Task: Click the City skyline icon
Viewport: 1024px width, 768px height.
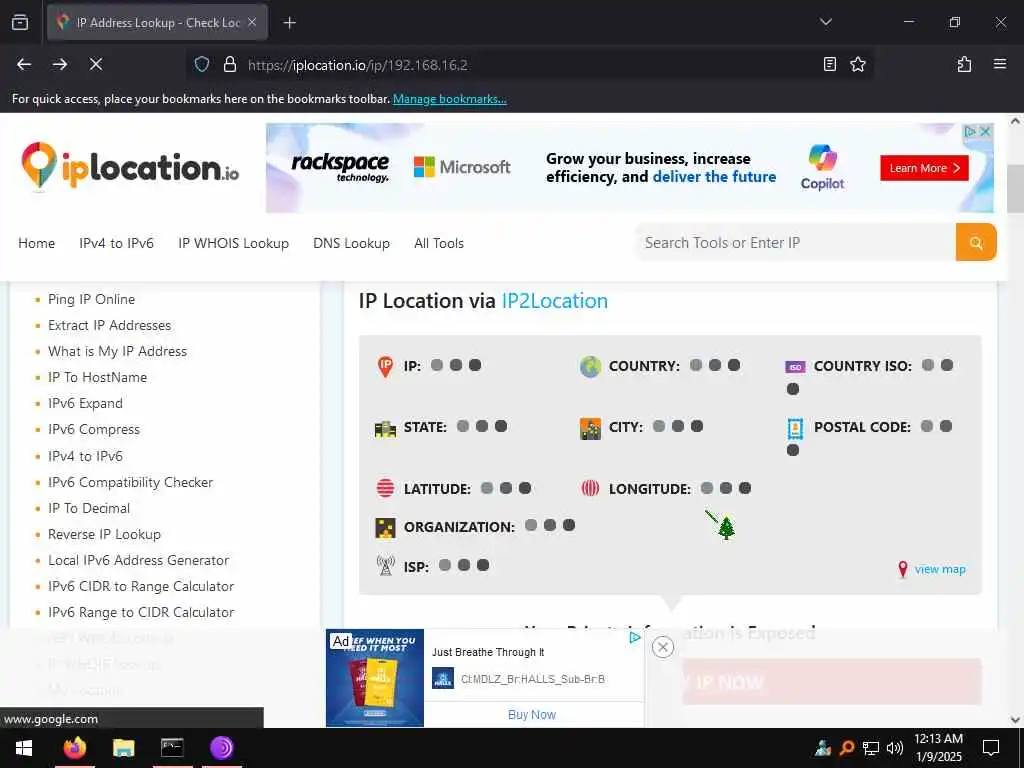Action: 590,428
